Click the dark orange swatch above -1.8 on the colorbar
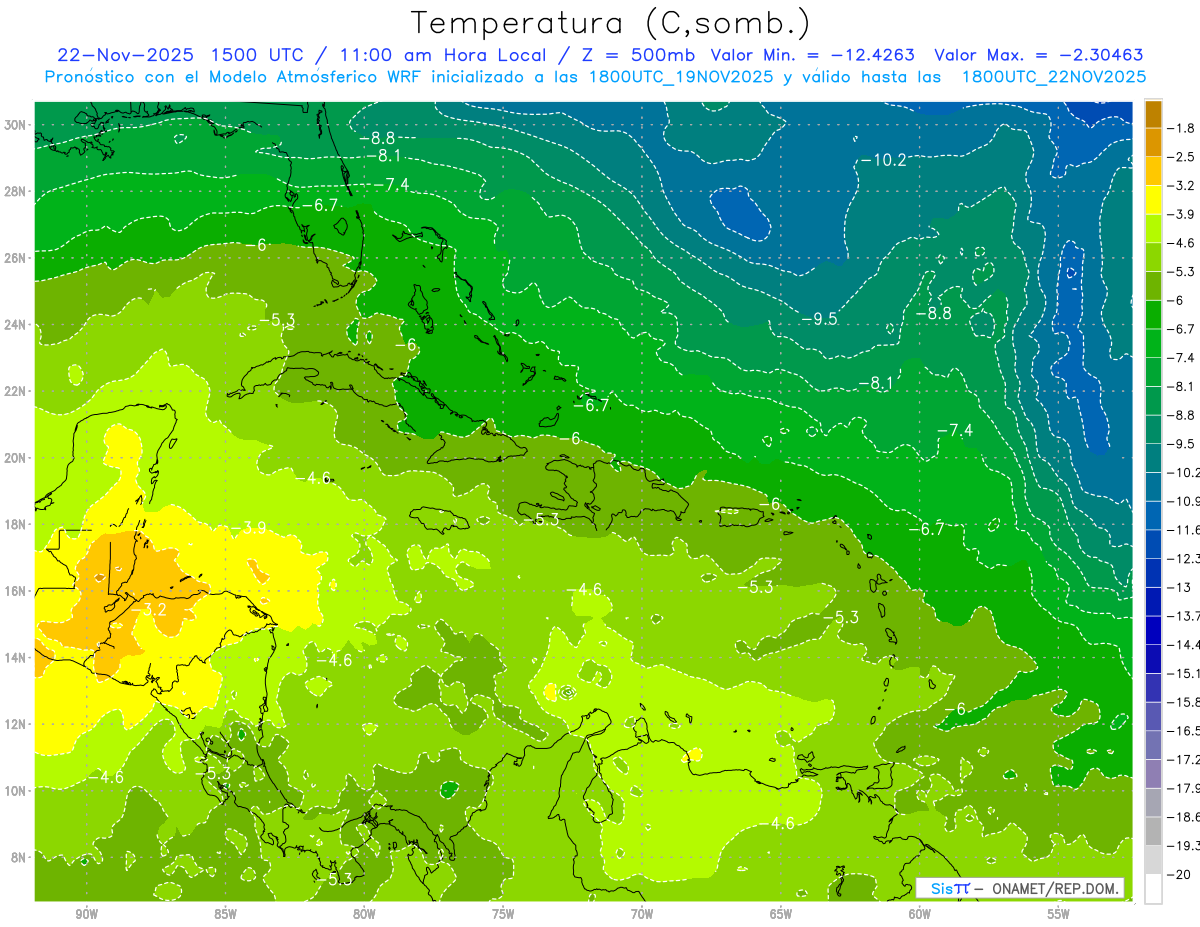This screenshot has width=1200, height=927. 1153,114
